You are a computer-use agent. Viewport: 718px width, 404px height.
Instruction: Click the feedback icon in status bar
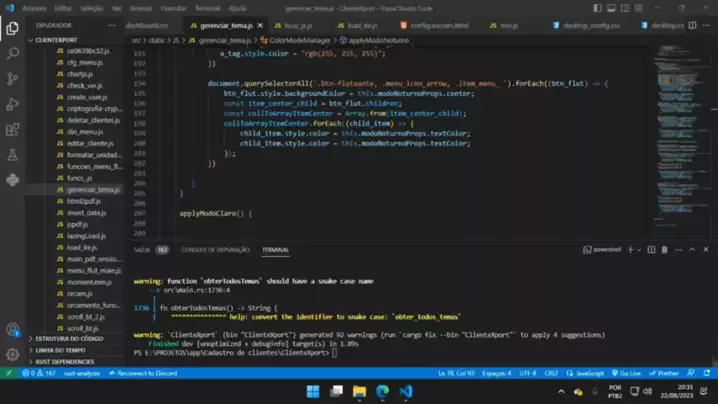(x=691, y=373)
